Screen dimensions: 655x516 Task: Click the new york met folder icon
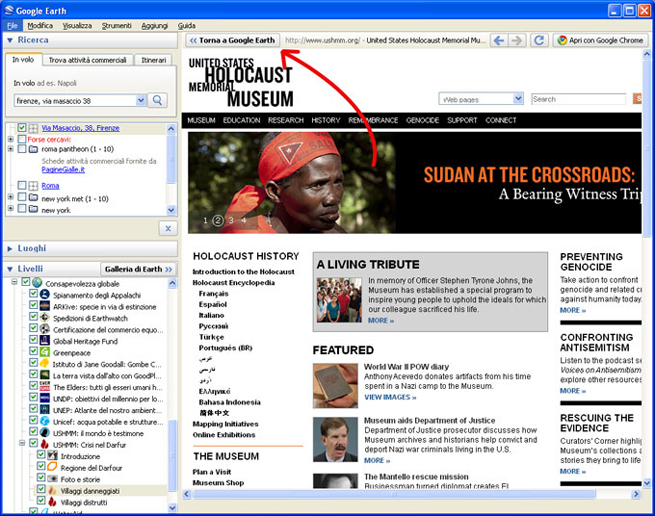(x=33, y=198)
